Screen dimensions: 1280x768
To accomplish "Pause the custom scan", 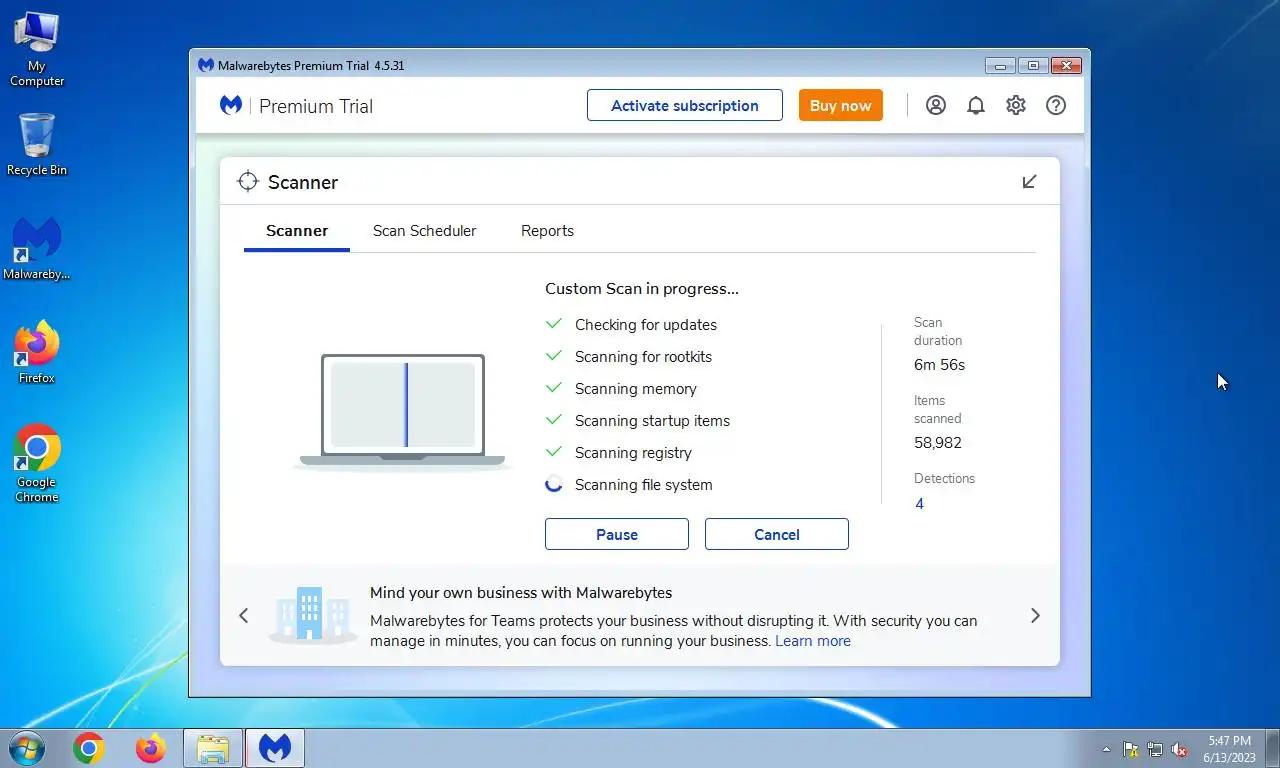I will pos(617,534).
